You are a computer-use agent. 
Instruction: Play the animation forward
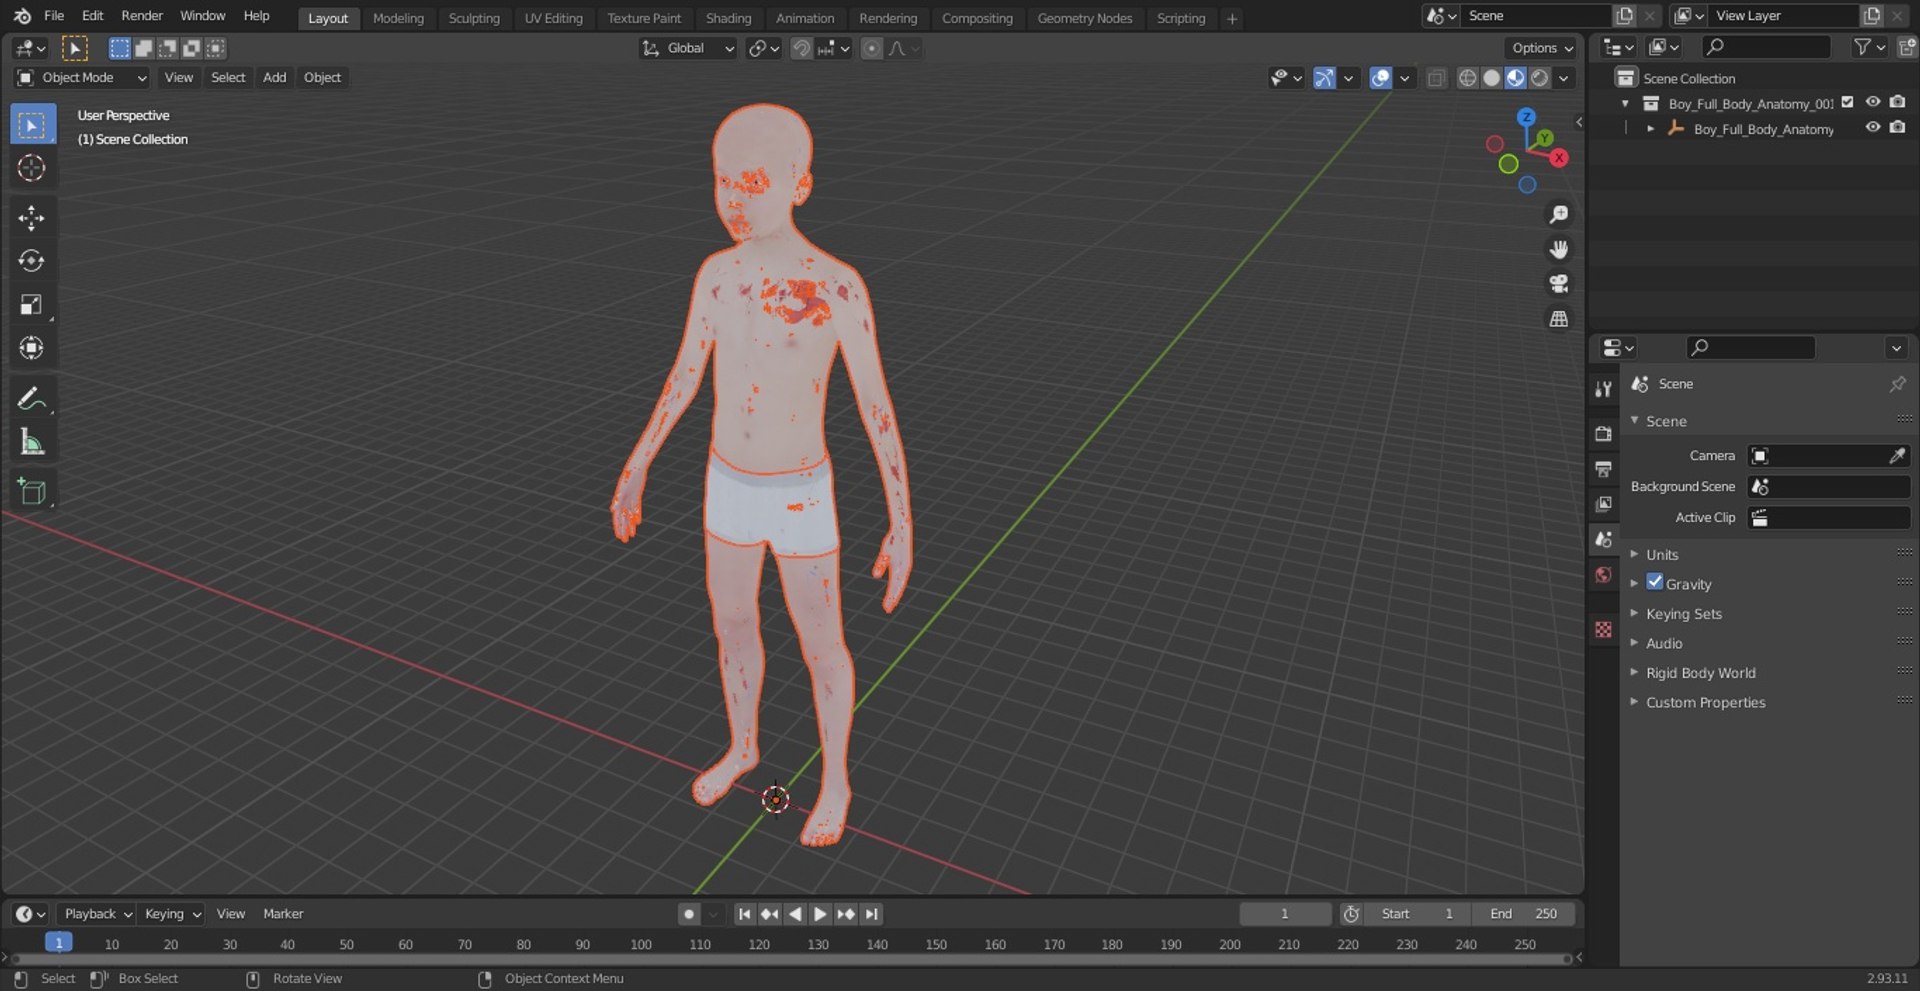point(820,914)
